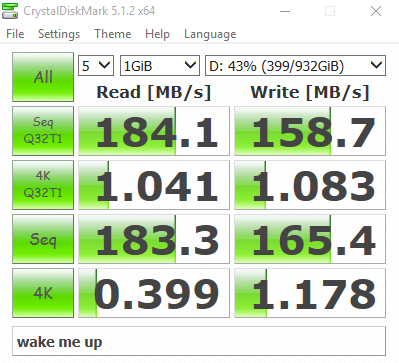The image size is (399, 363).
Task: Open the Language menu
Action: [x=210, y=34]
